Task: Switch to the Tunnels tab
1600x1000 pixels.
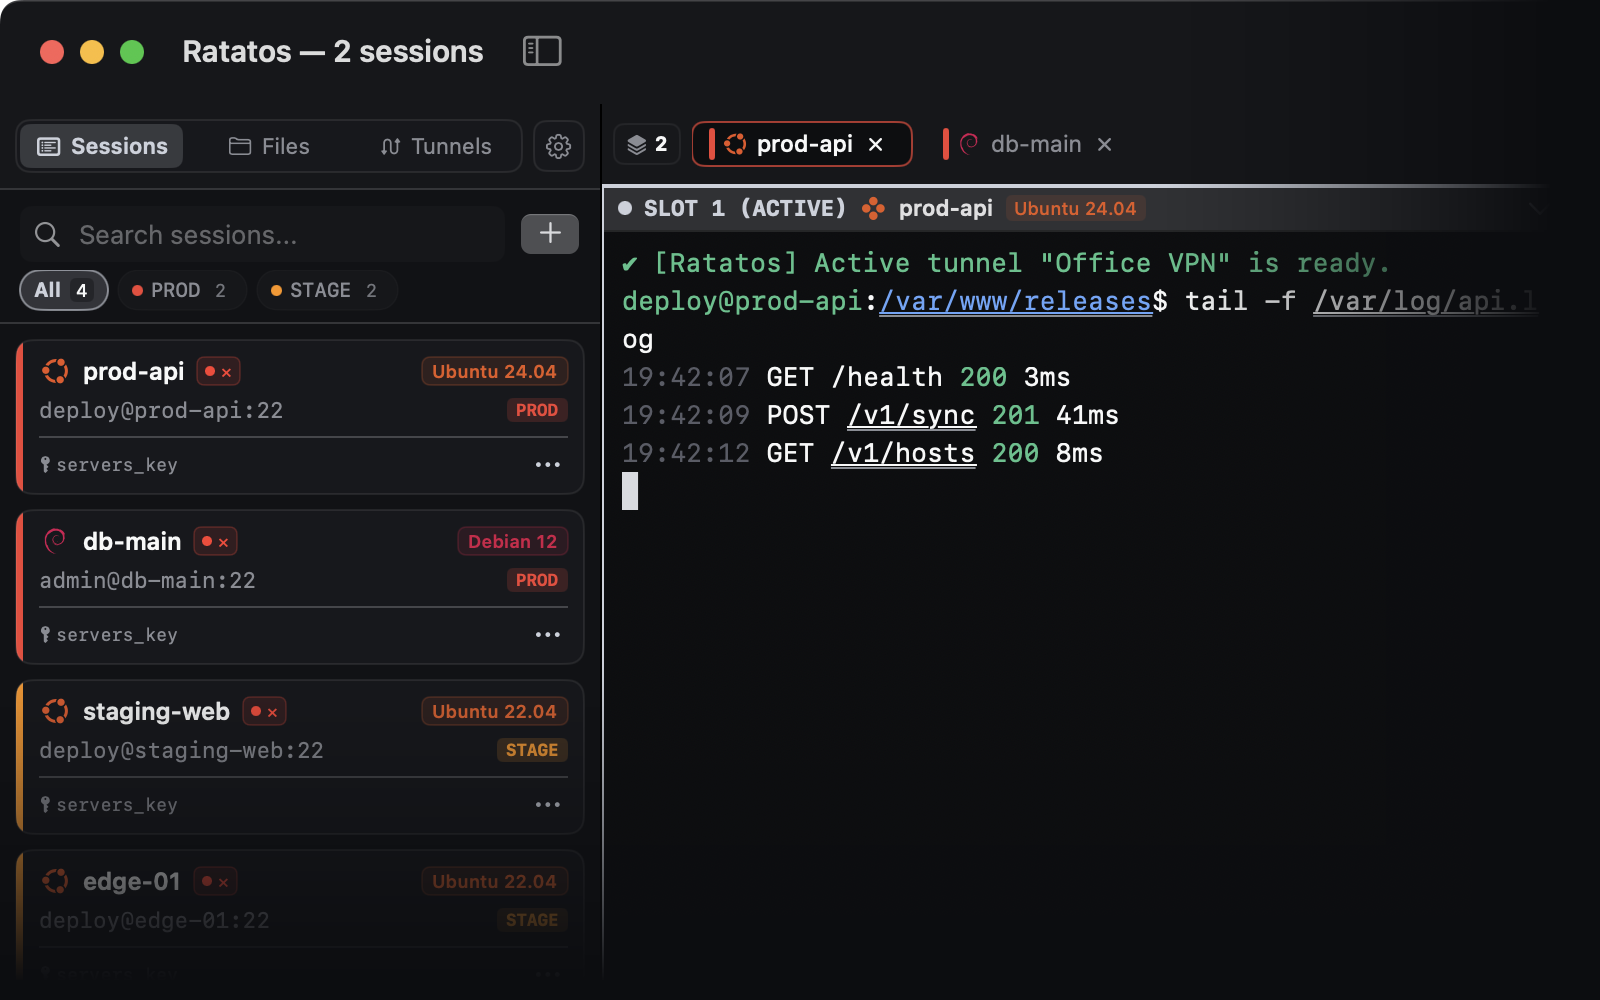Action: [x=436, y=146]
